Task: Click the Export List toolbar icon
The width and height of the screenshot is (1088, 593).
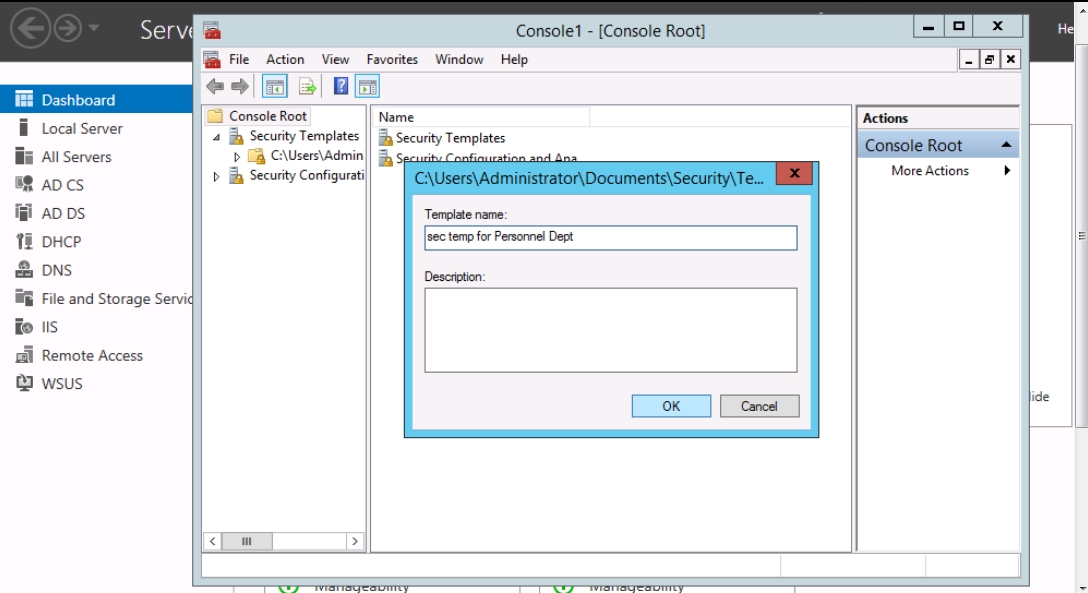Action: click(307, 87)
